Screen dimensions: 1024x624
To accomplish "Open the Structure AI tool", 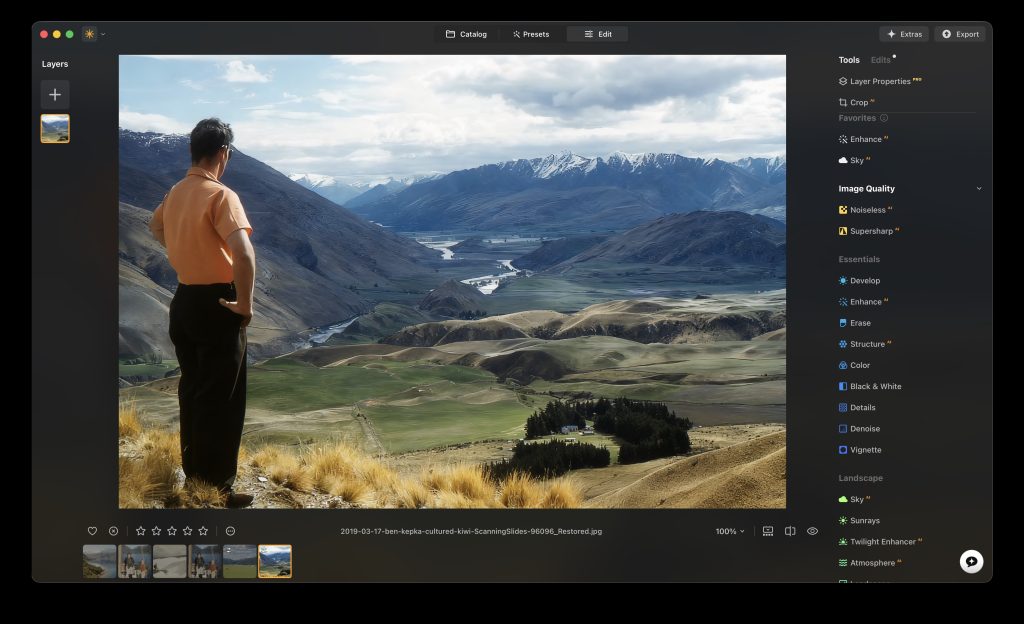I will [x=866, y=343].
